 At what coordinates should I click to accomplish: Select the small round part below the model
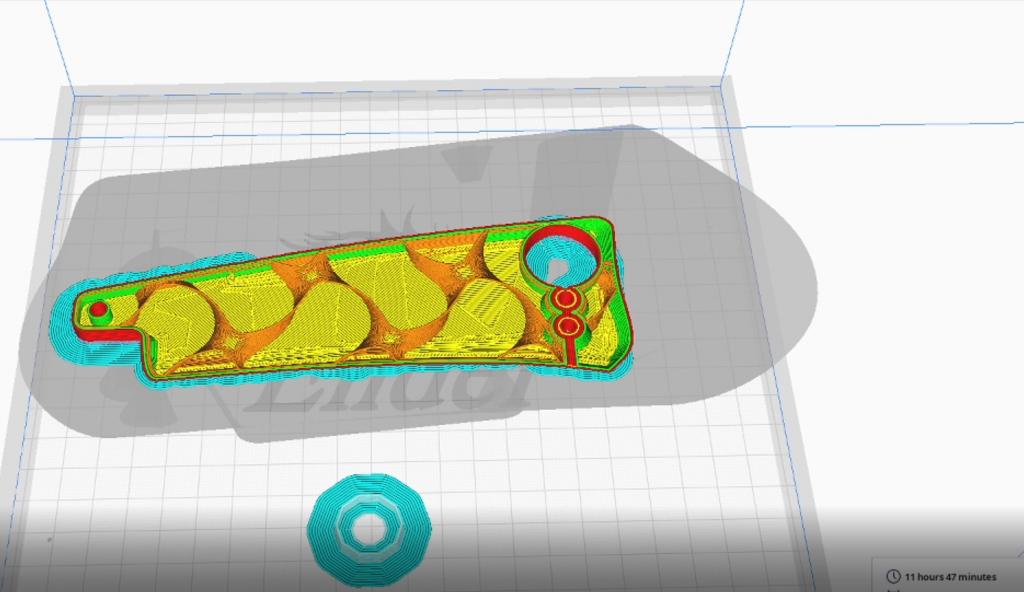coord(369,523)
